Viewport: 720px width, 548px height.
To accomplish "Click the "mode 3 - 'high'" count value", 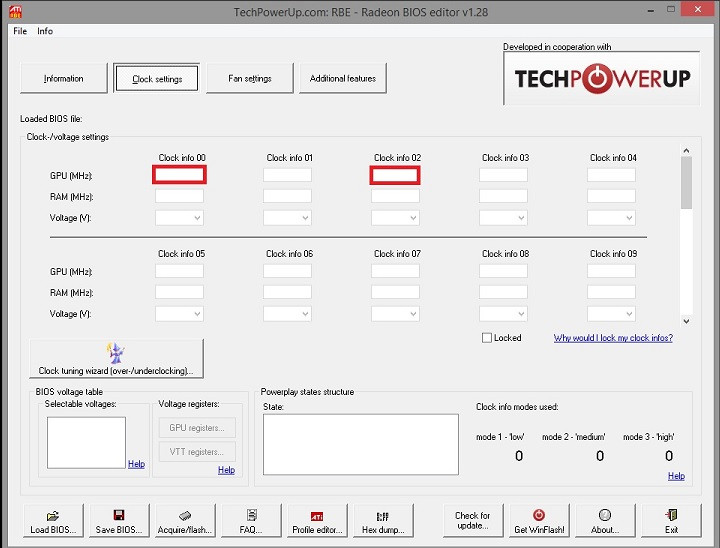I will tap(669, 456).
